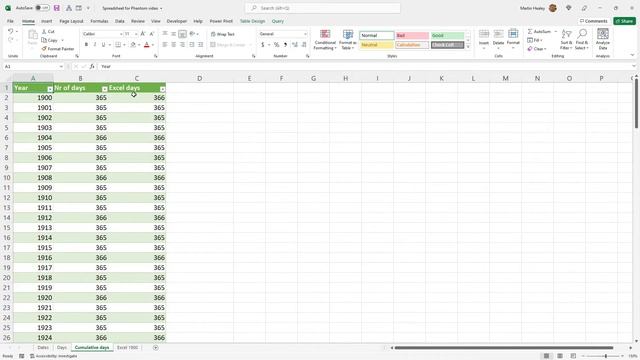Click the Undo icon
The height and width of the screenshot is (360, 640).
(x=11, y=31)
